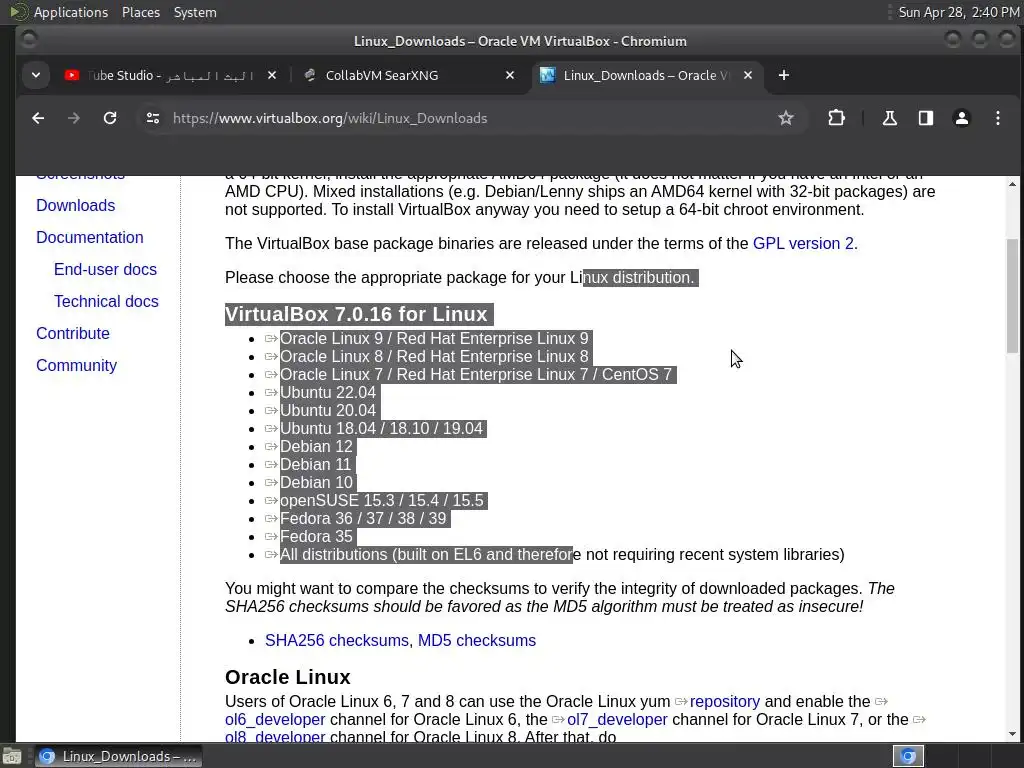The width and height of the screenshot is (1024, 768).
Task: Open the profile avatar menu
Action: pos(961,118)
